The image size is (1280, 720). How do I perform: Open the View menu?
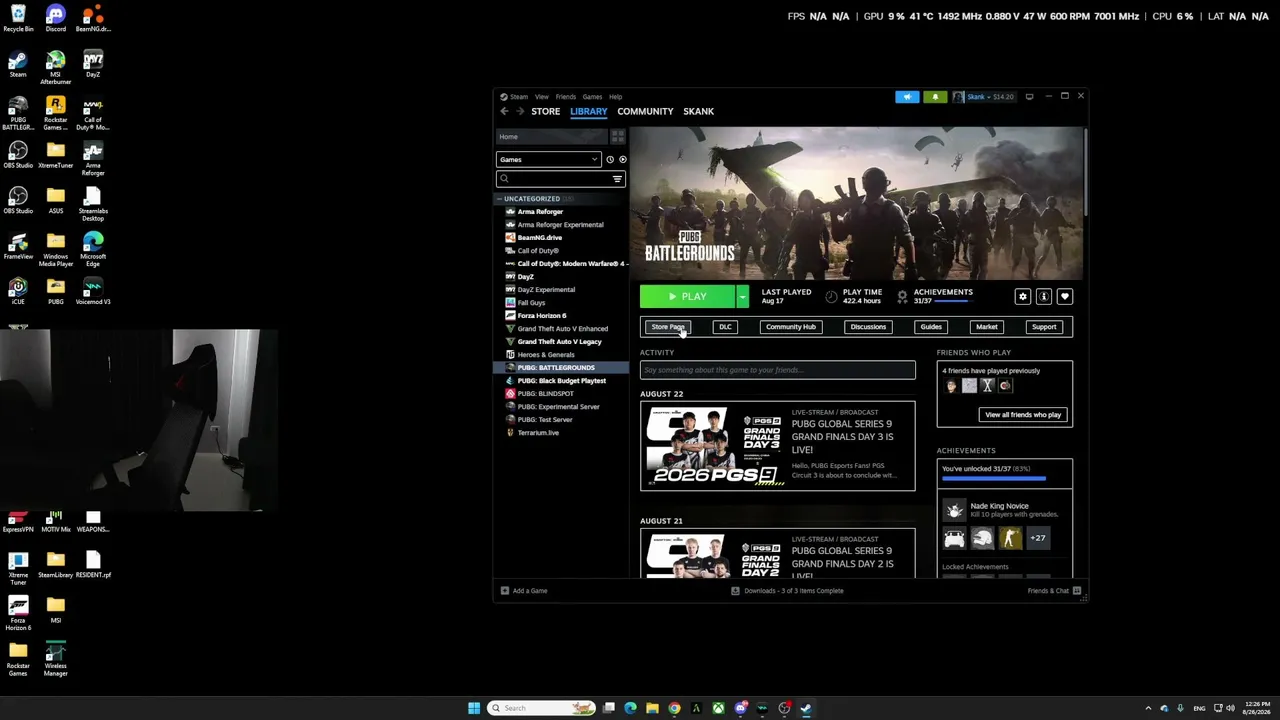click(x=541, y=97)
